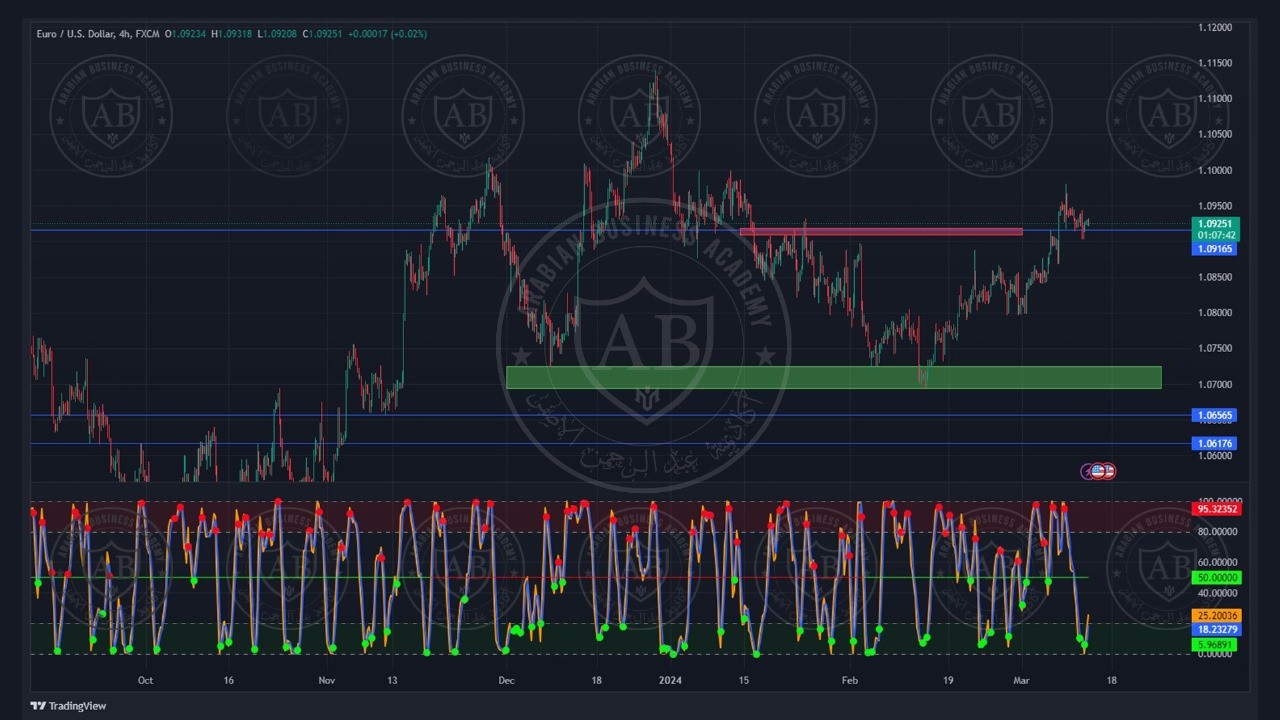The height and width of the screenshot is (720, 1280).
Task: Click the low value L1.09208
Action: pos(277,34)
